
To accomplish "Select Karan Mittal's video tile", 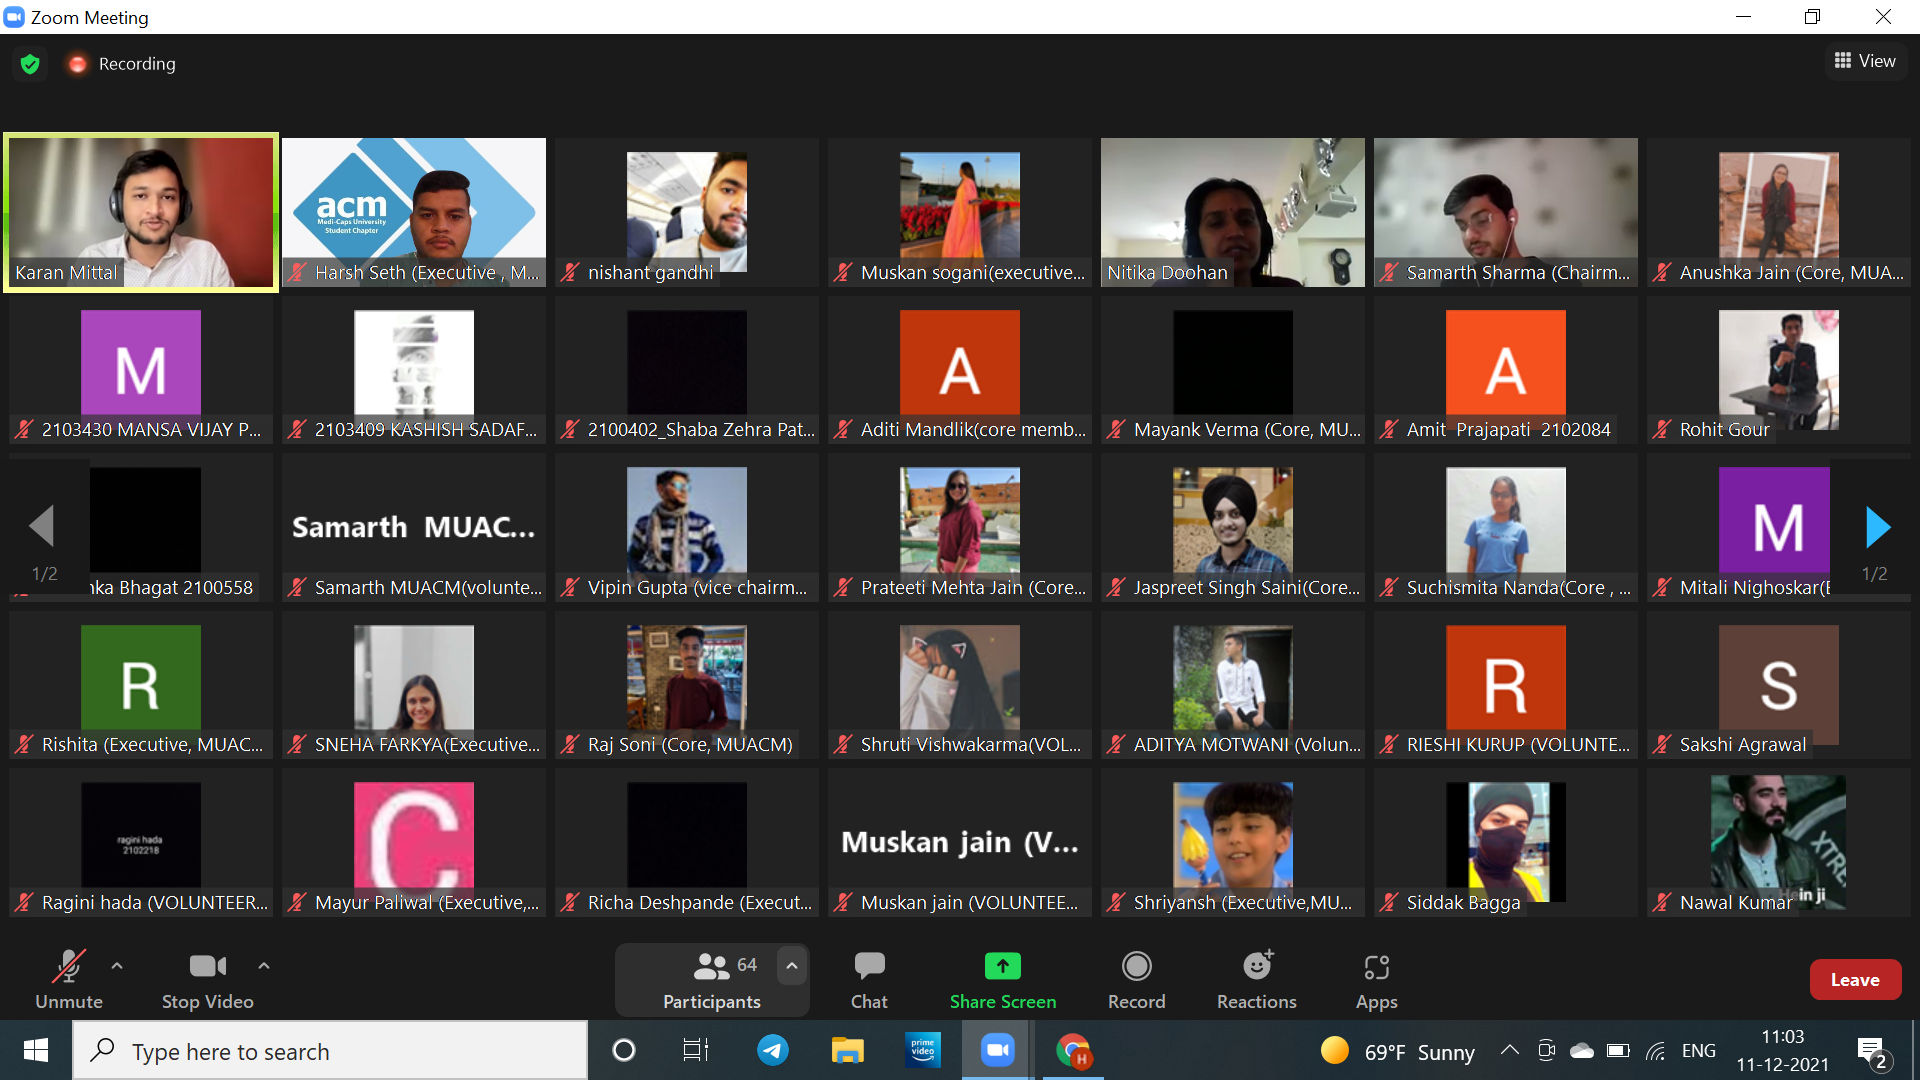I will tap(141, 212).
